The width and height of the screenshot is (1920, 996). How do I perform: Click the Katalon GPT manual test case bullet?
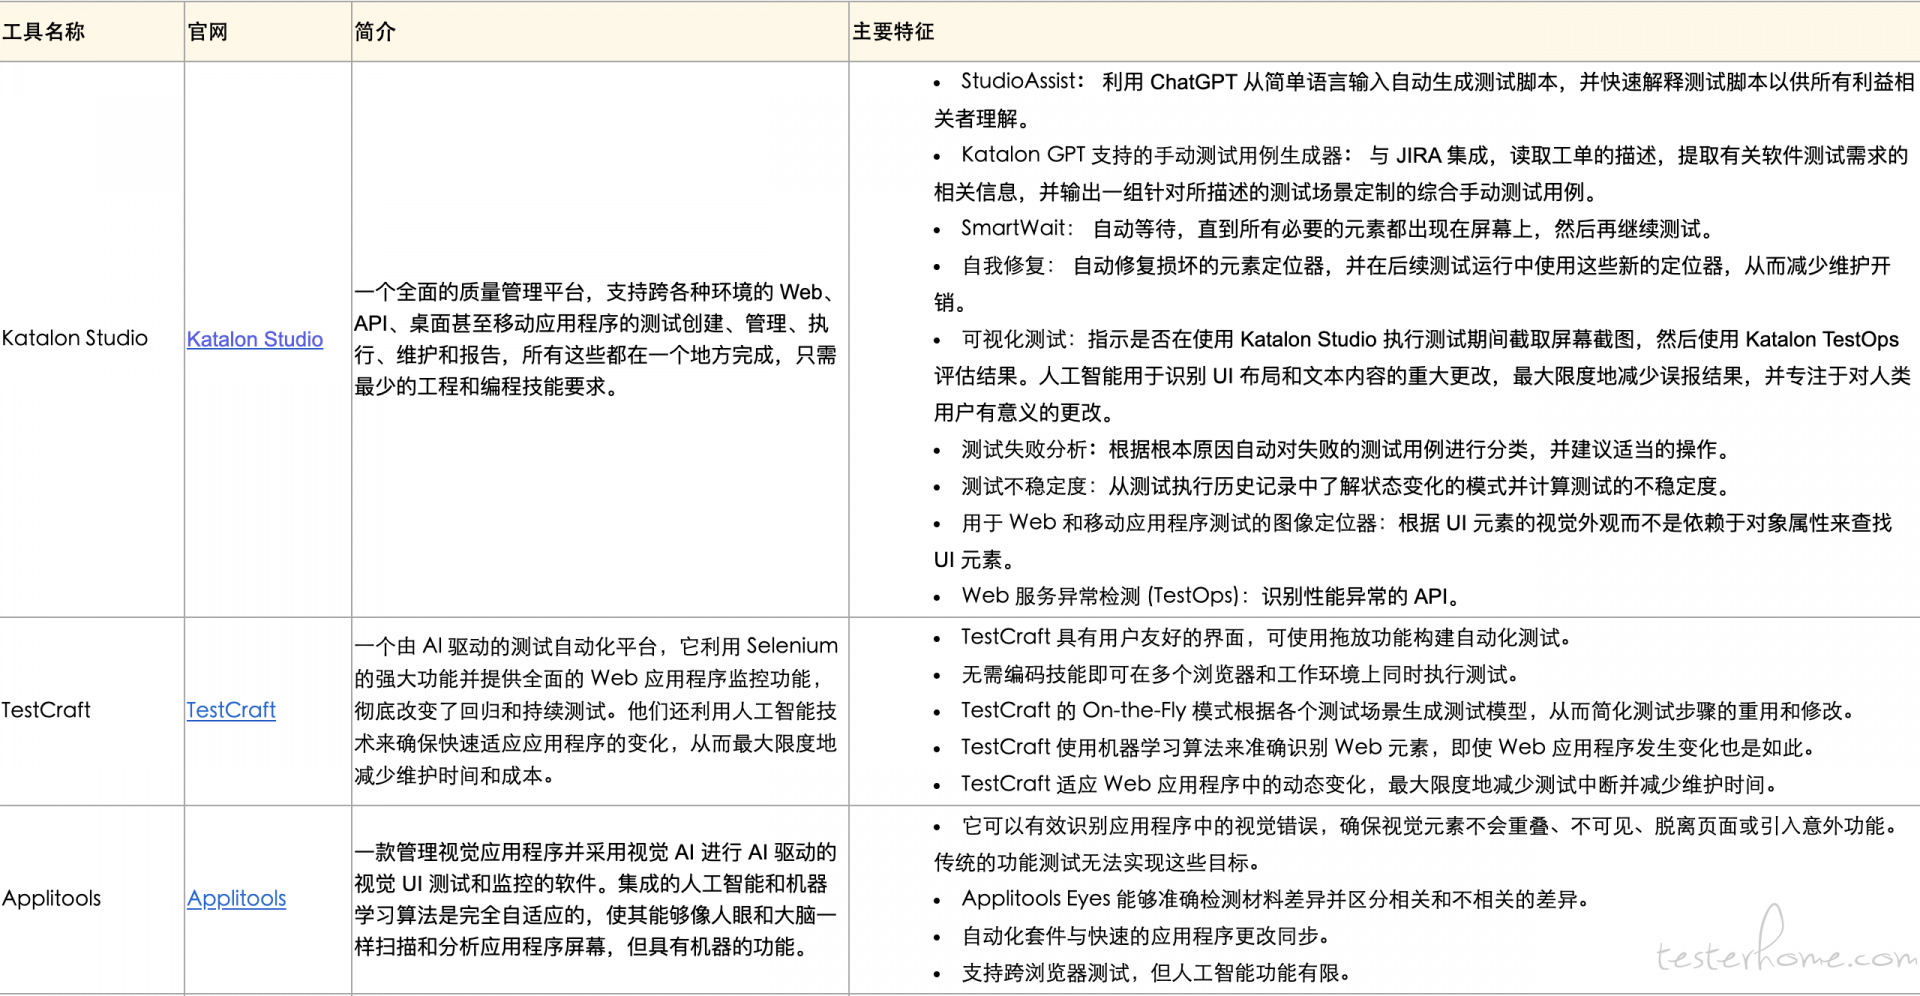pos(1421,173)
